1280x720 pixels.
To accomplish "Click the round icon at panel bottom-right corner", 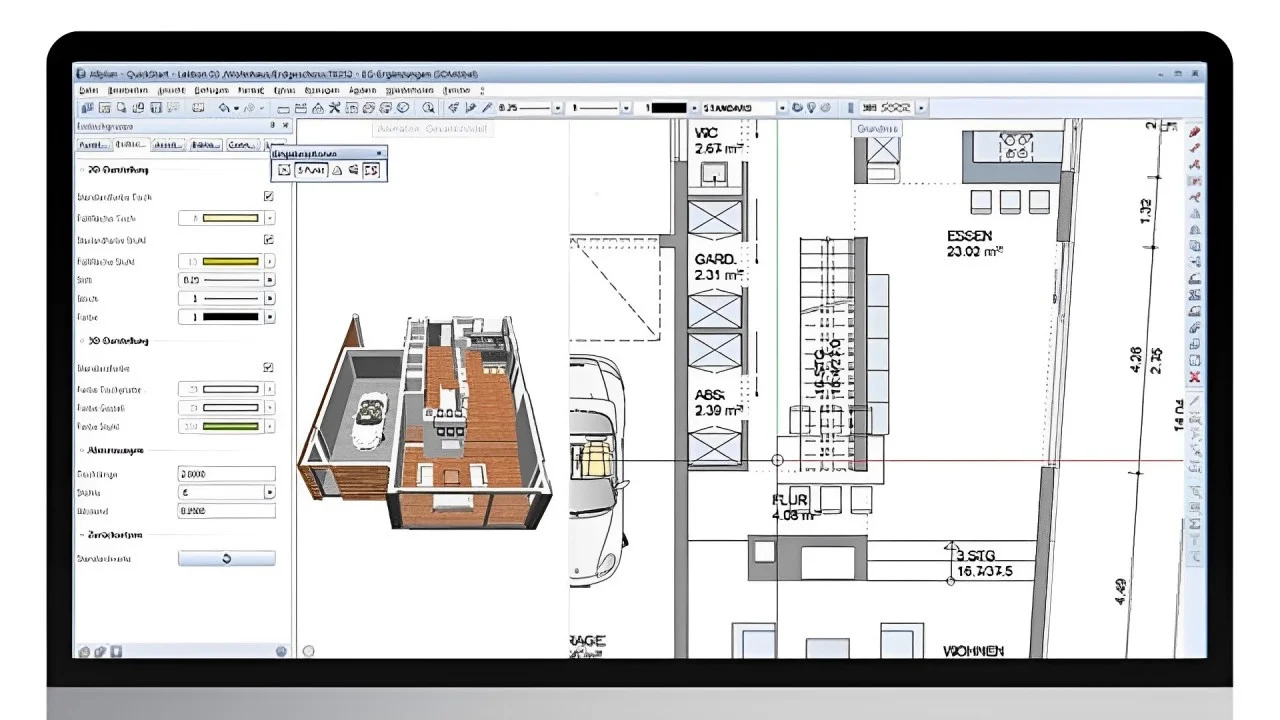I will point(281,651).
